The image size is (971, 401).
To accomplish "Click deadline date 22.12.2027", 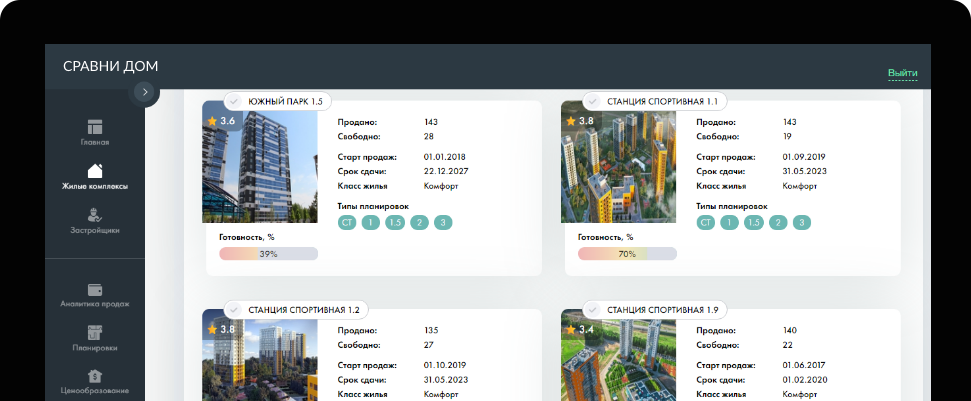I will pos(446,171).
